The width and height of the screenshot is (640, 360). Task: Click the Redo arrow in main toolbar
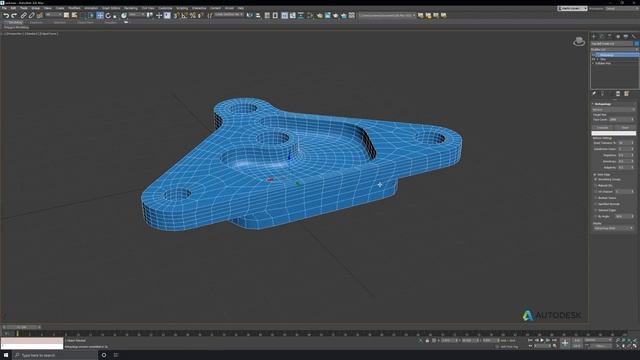tap(14, 16)
